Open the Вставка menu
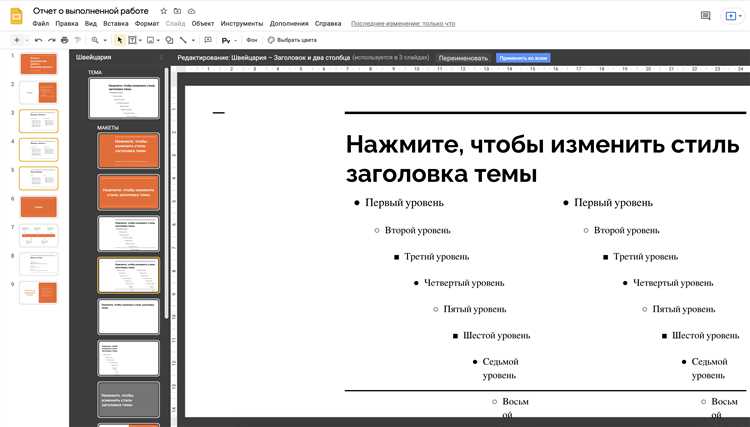This screenshot has width=750, height=427. coord(116,23)
